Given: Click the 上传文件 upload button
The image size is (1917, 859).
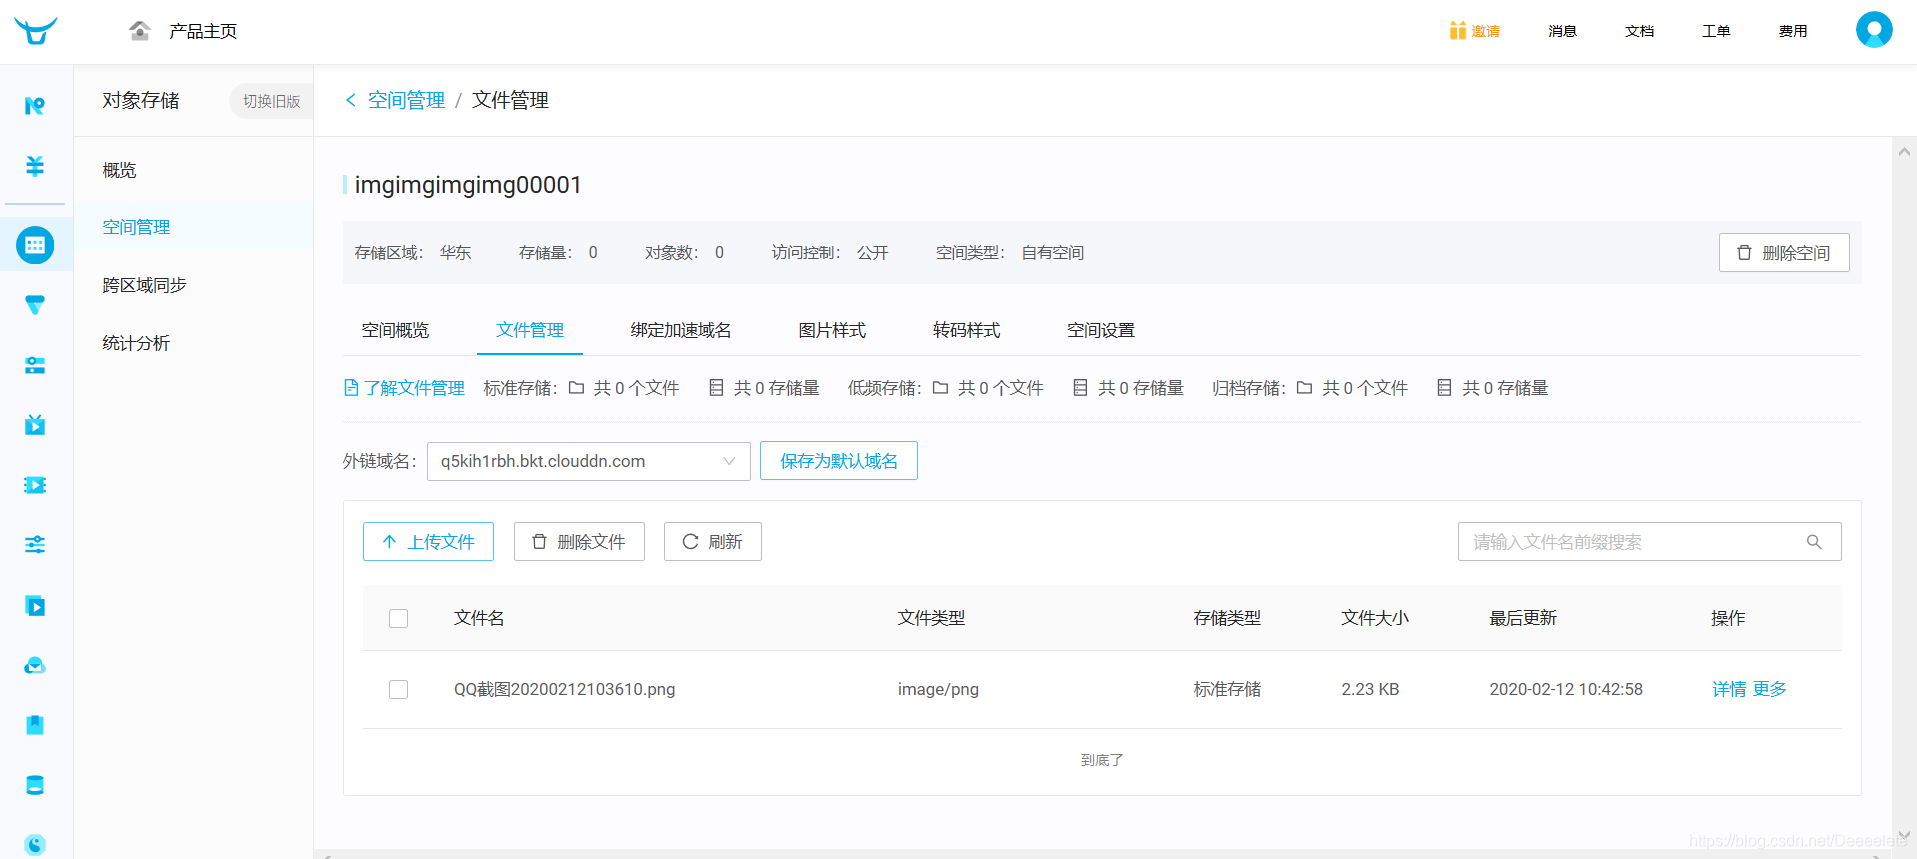Looking at the screenshot, I should click(428, 541).
